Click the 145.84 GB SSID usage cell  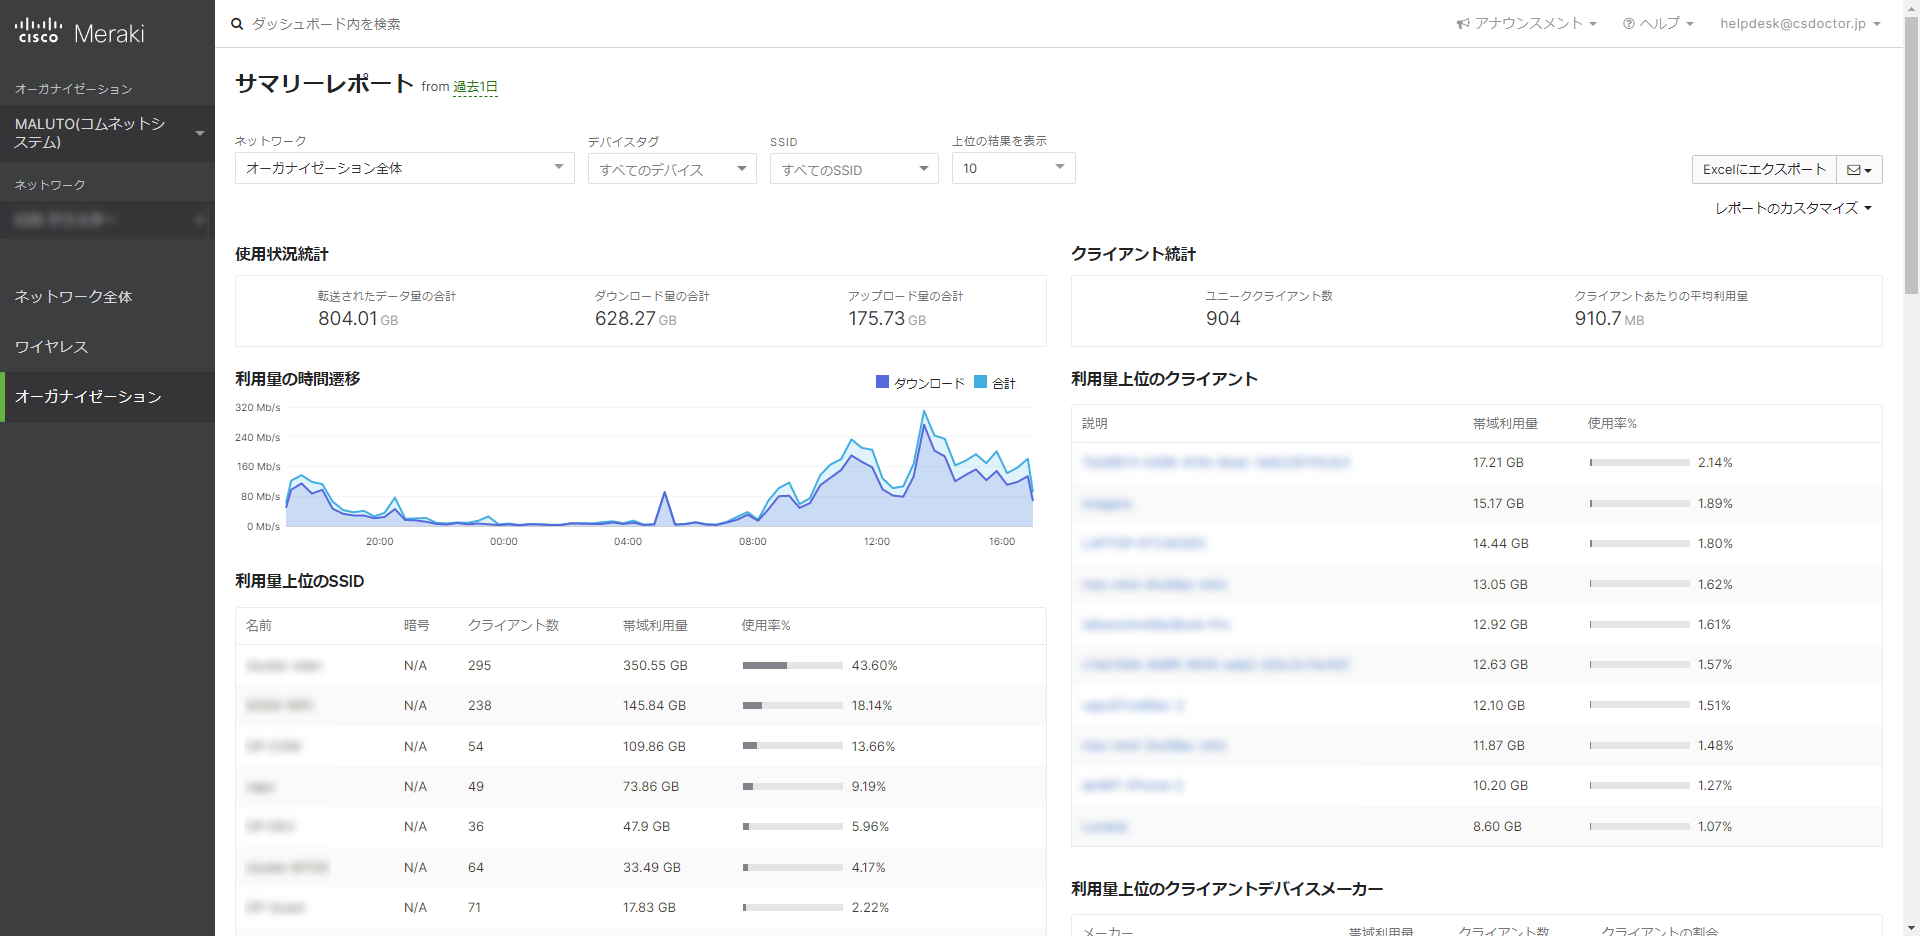654,706
